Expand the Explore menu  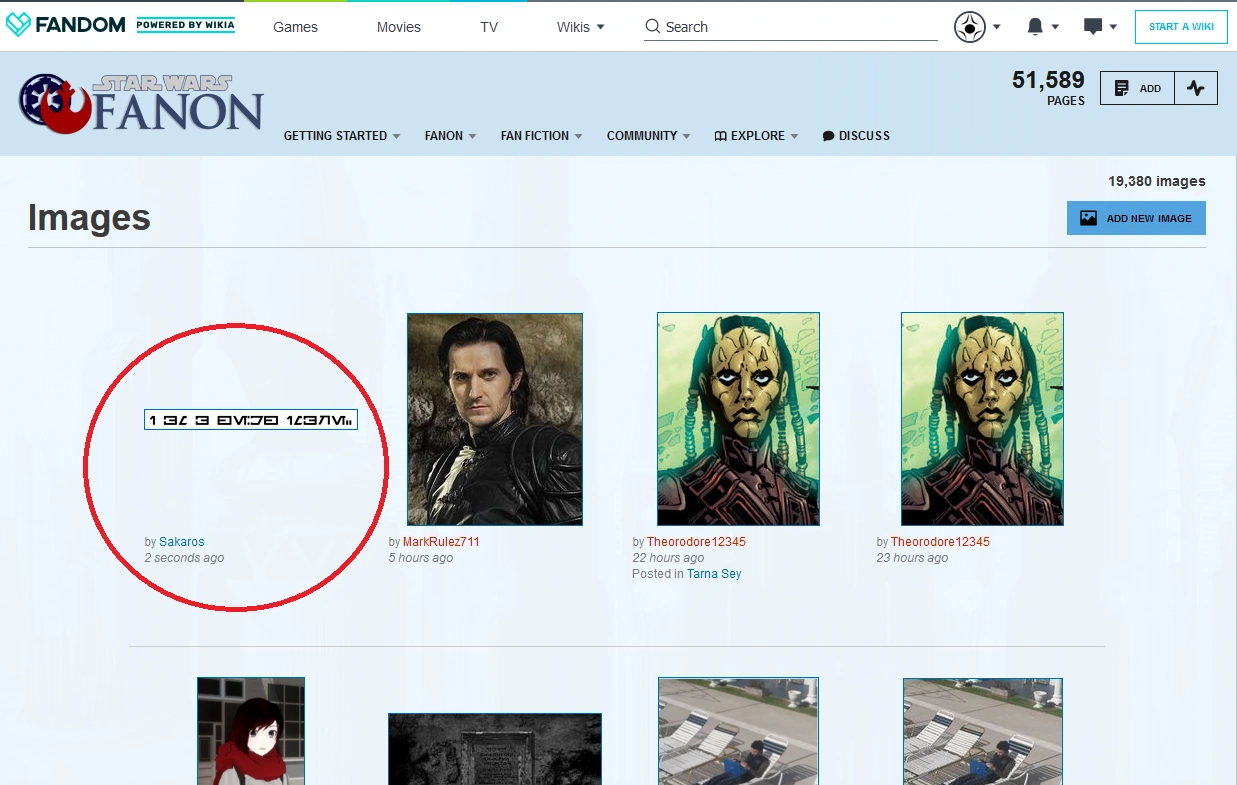click(756, 136)
